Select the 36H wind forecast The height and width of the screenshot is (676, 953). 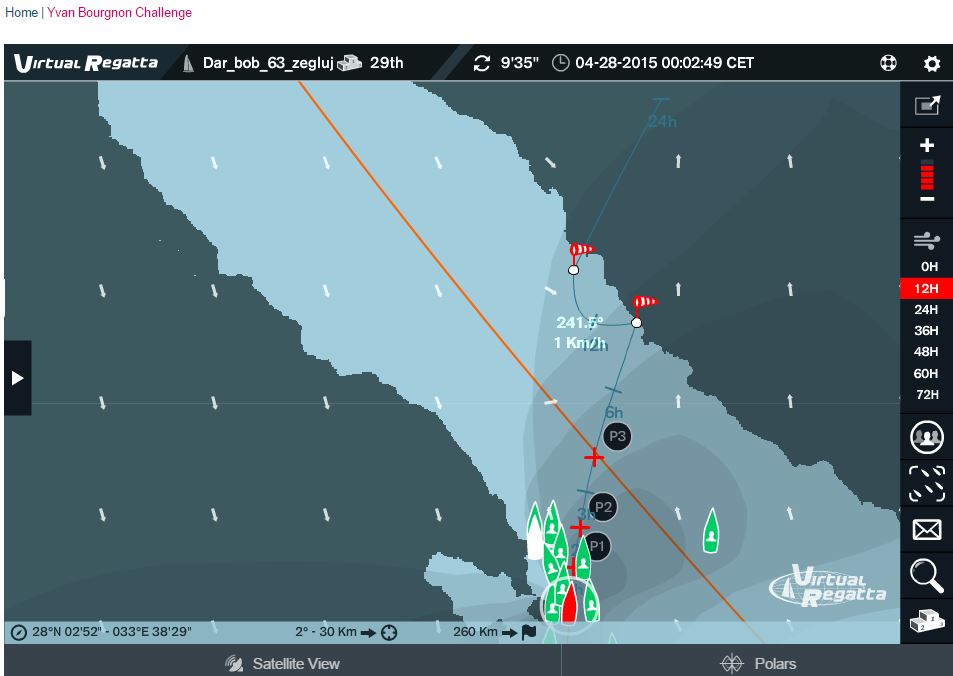pos(927,331)
